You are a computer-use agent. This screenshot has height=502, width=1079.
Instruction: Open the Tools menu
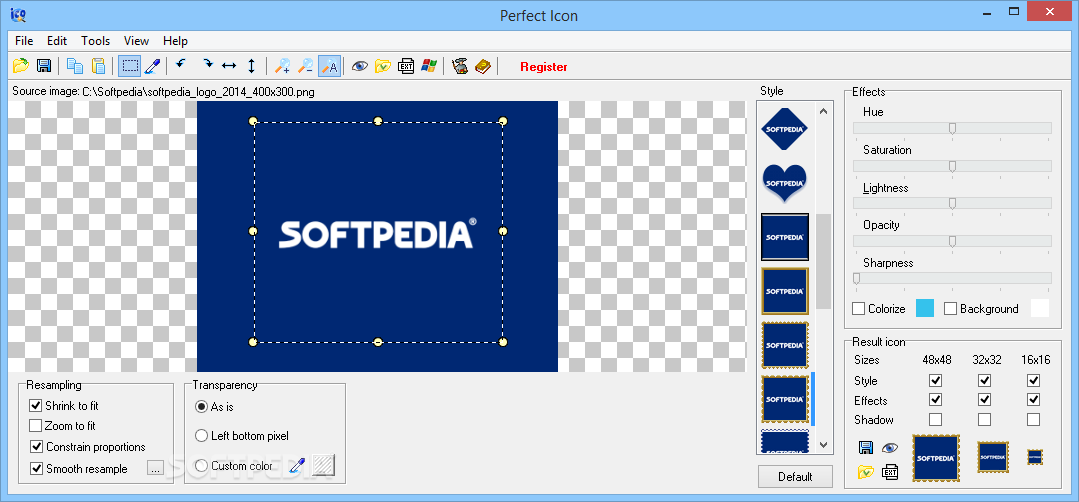[x=96, y=41]
